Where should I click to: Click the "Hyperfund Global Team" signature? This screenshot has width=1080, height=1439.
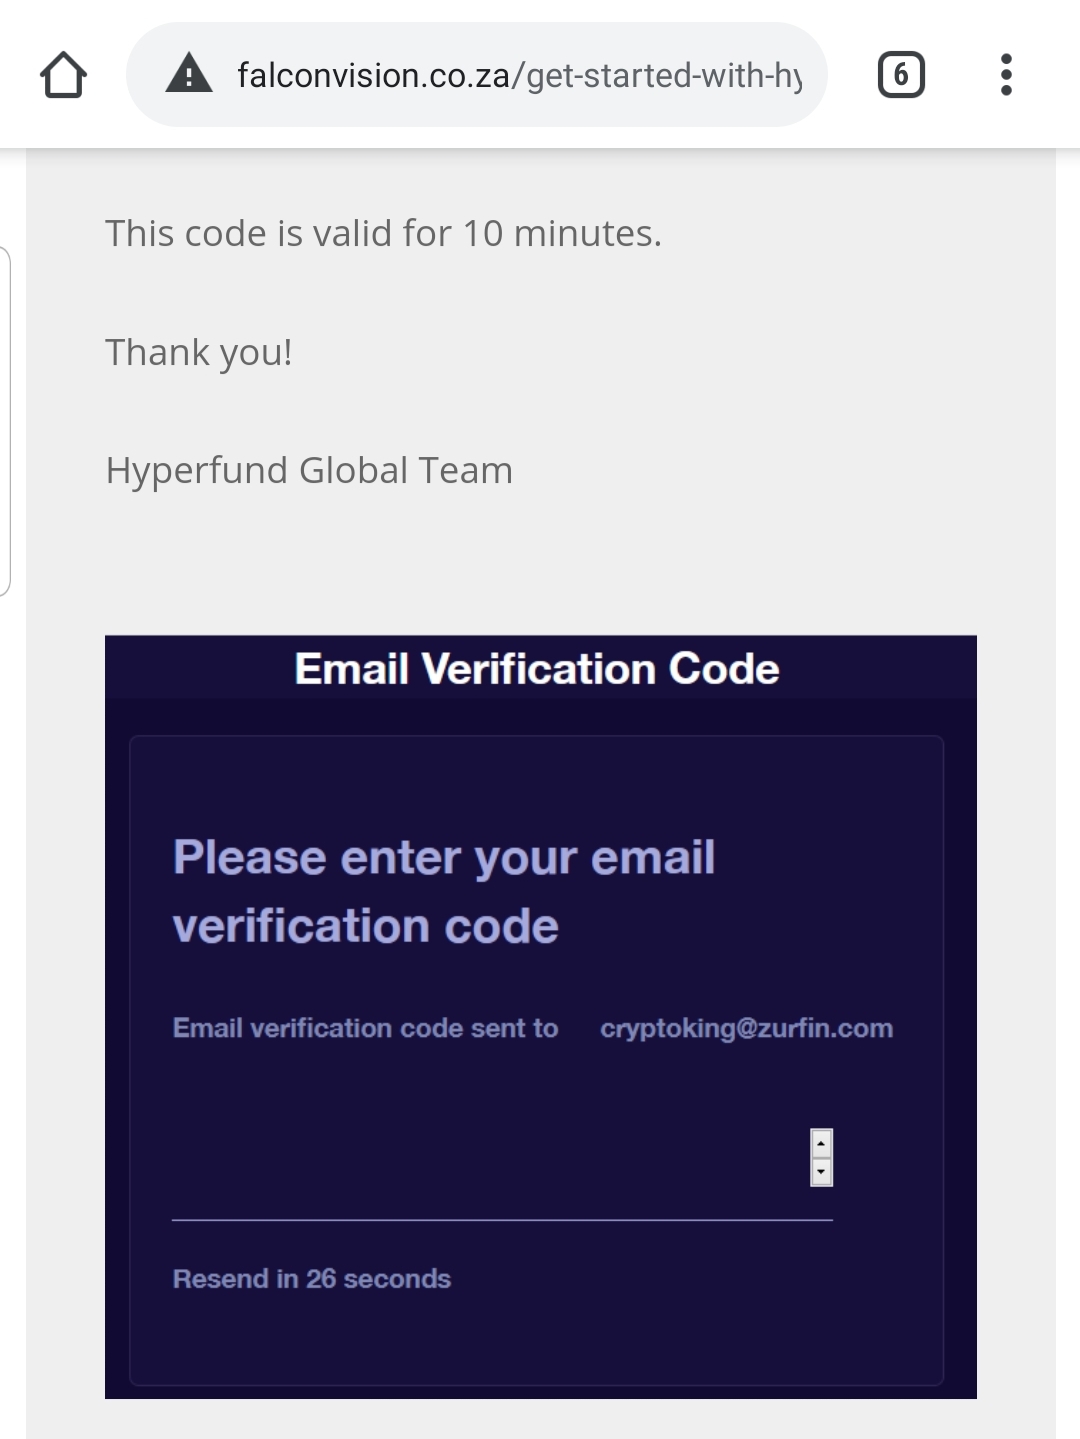pos(309,471)
